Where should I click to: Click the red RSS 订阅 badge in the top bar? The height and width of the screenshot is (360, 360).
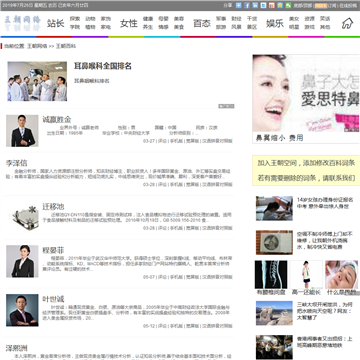tap(321, 5)
